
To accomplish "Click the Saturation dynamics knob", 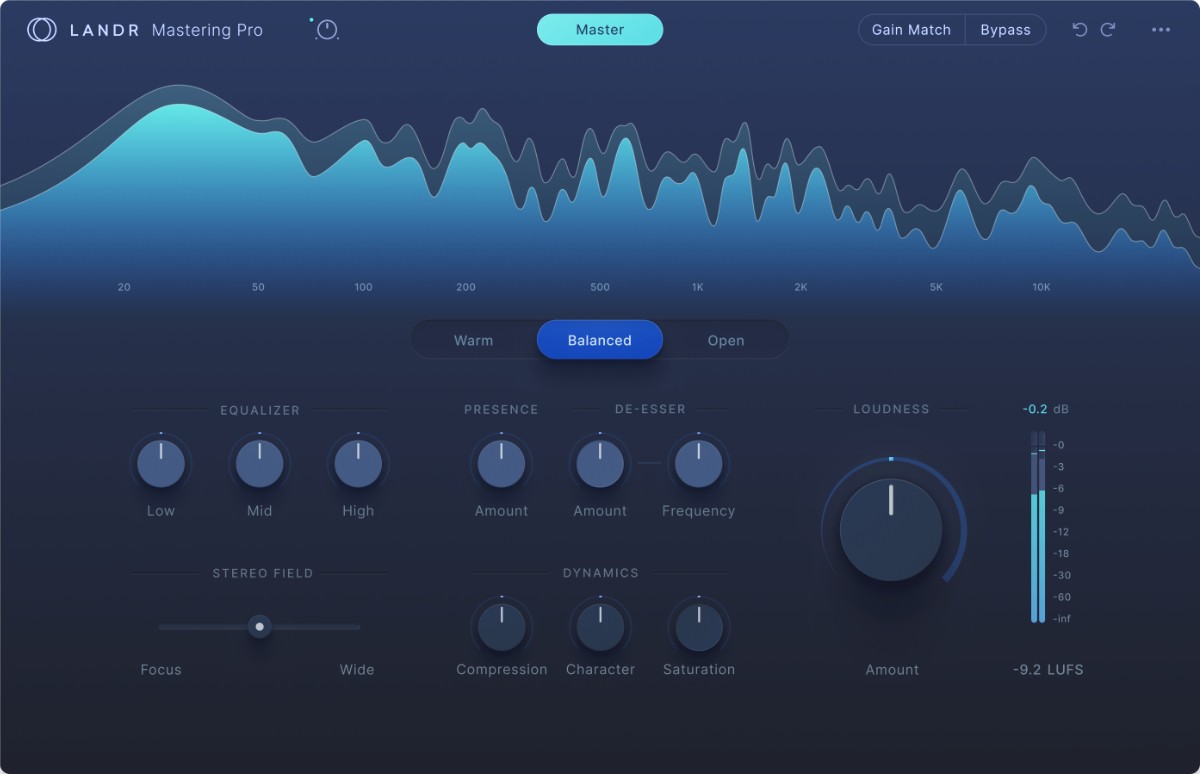I will click(698, 621).
